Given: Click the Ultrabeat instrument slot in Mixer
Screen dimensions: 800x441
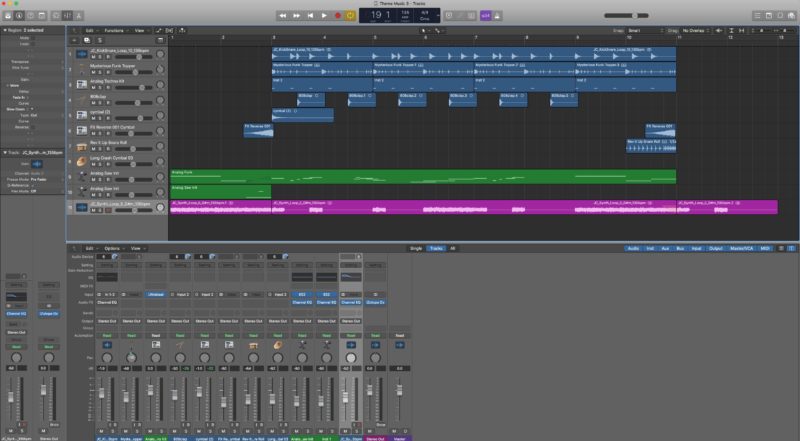Looking at the screenshot, I should tap(156, 295).
